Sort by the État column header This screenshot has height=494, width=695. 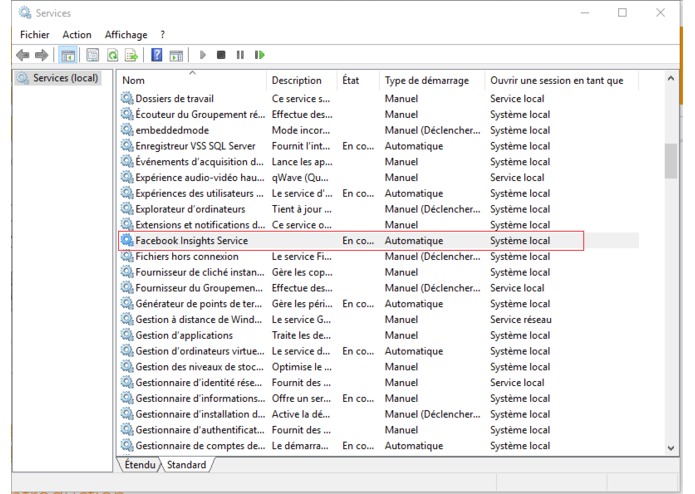point(358,80)
